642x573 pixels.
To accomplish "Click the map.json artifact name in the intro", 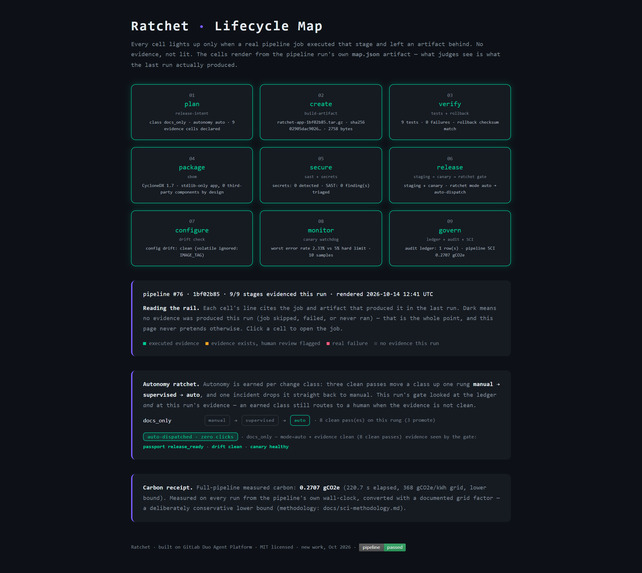I will tap(365, 54).
